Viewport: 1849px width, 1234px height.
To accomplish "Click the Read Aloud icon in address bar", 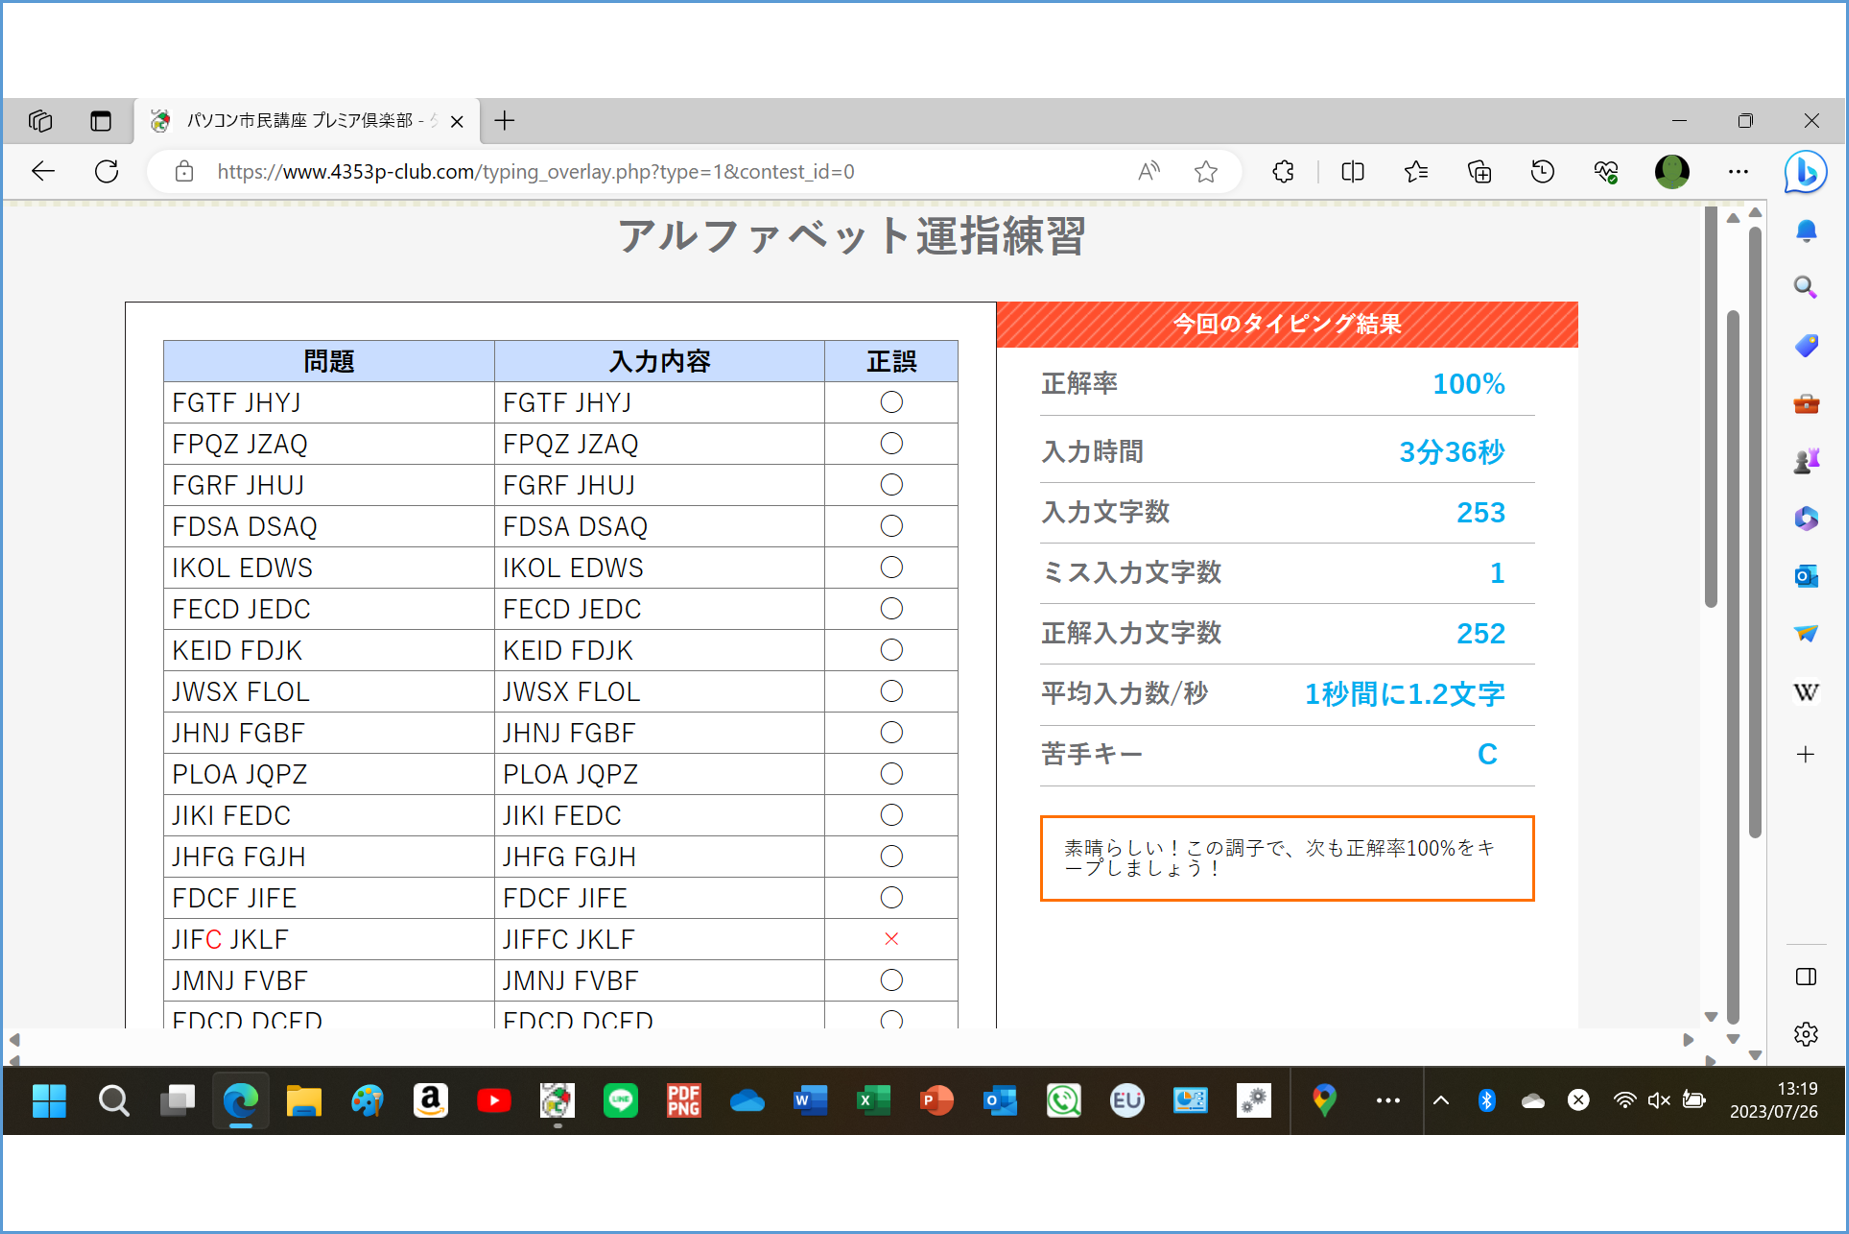I will (x=1148, y=172).
